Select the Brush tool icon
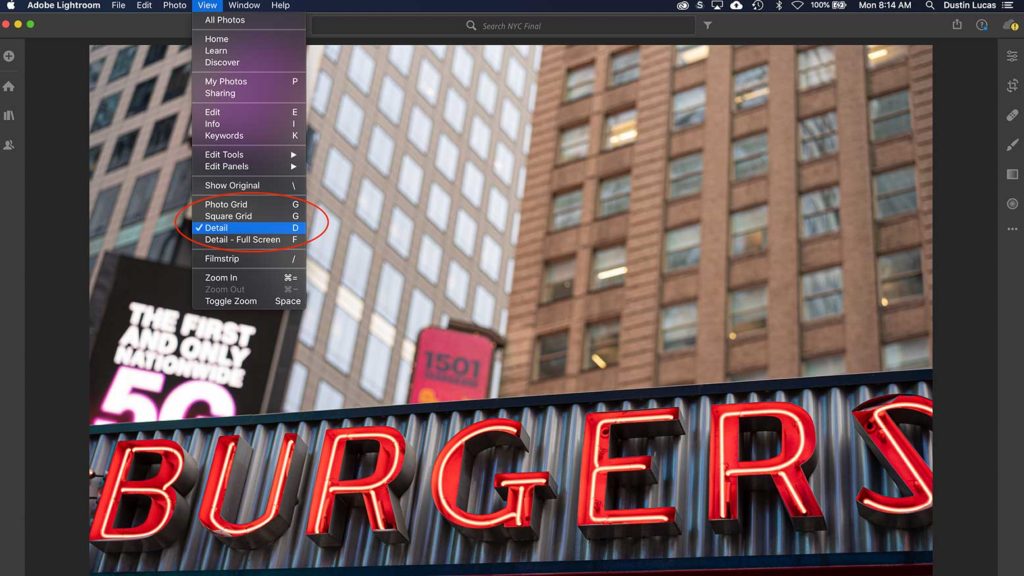 tap(1012, 145)
